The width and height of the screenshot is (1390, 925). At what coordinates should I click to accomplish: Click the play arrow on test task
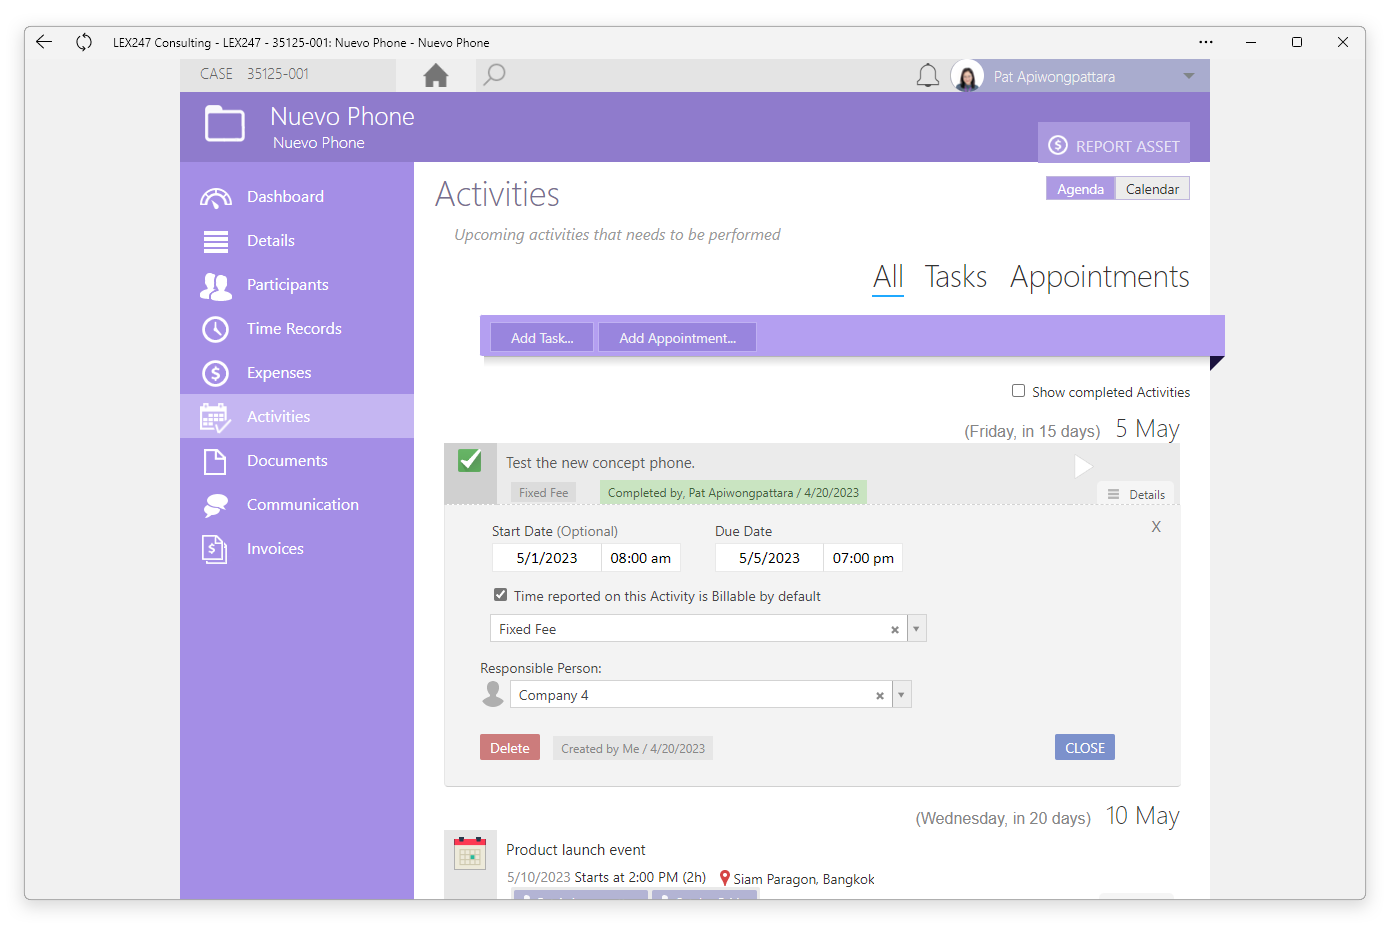tap(1083, 466)
